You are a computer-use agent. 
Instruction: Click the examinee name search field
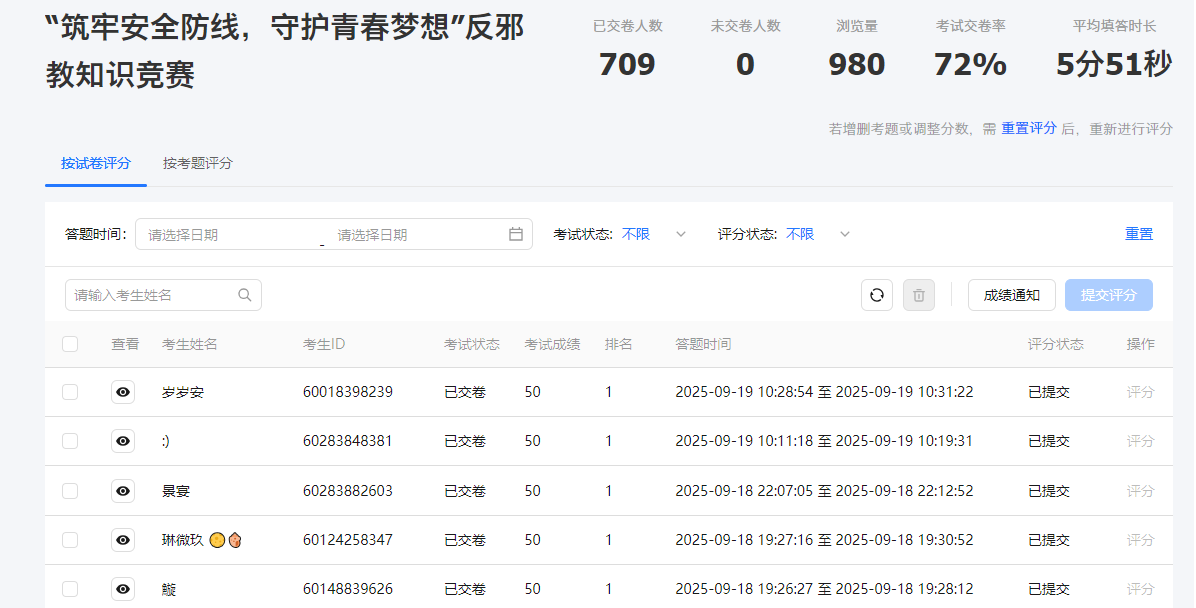(152, 295)
